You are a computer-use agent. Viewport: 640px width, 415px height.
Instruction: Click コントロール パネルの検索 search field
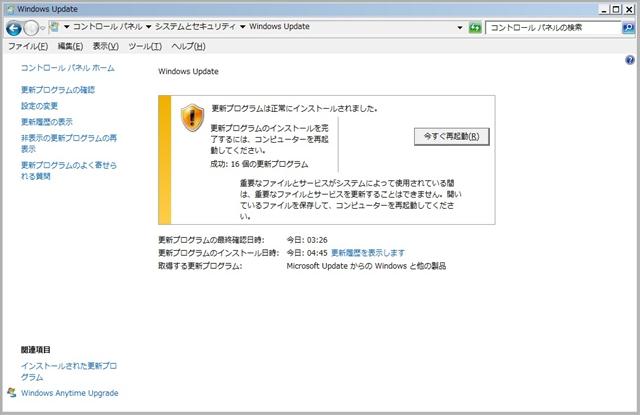click(x=553, y=28)
